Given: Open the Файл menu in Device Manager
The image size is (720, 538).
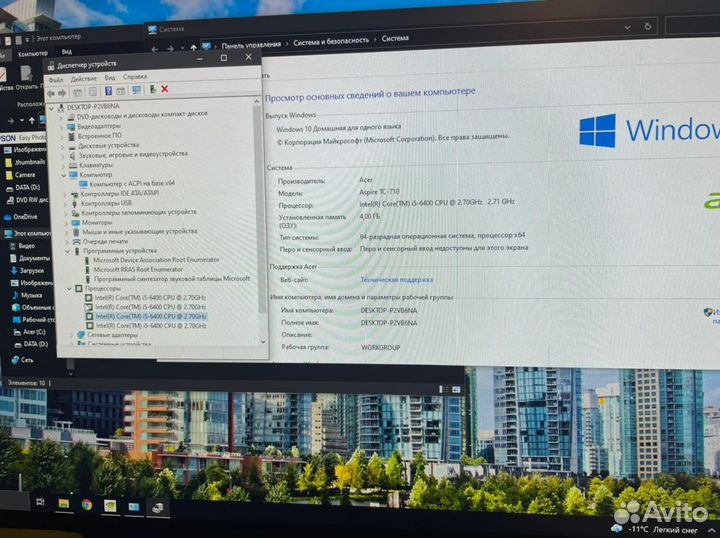Looking at the screenshot, I should click(54, 78).
